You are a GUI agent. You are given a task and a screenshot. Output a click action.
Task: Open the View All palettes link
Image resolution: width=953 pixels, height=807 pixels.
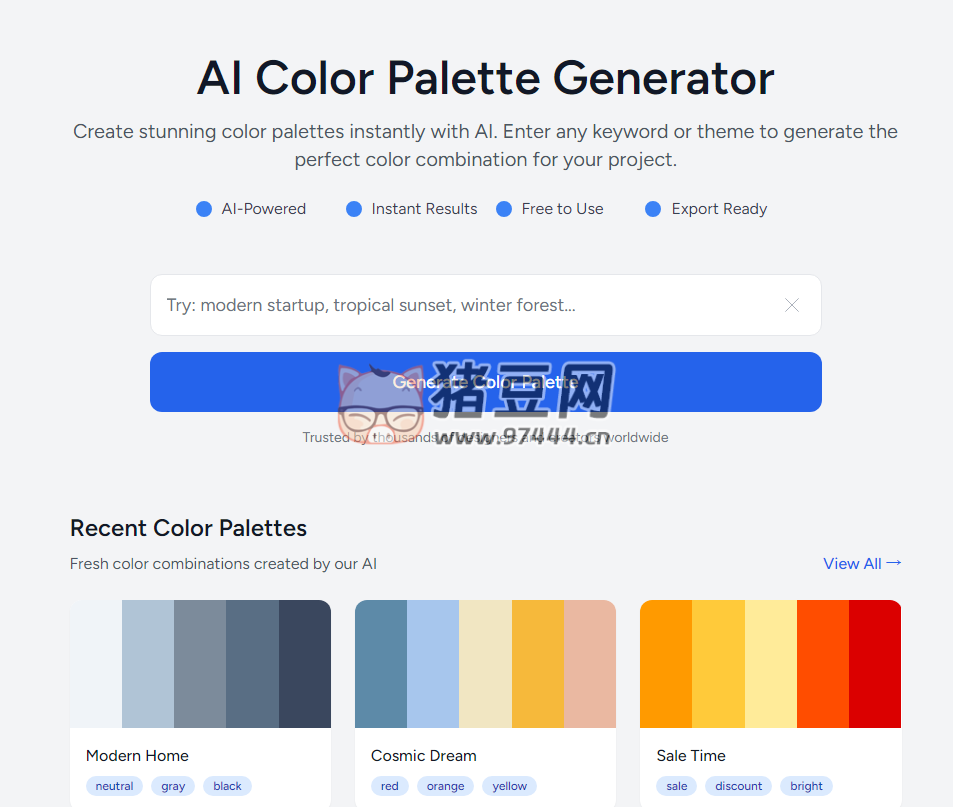852,563
